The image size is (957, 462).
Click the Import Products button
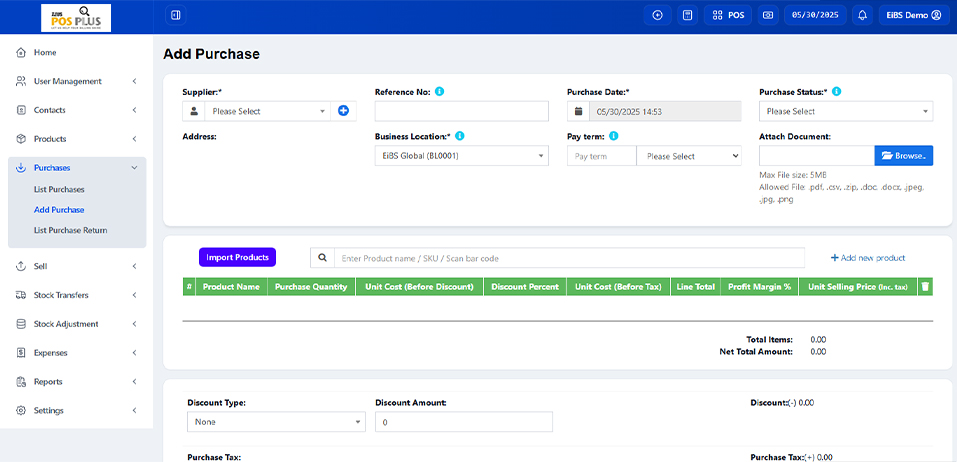(237, 257)
